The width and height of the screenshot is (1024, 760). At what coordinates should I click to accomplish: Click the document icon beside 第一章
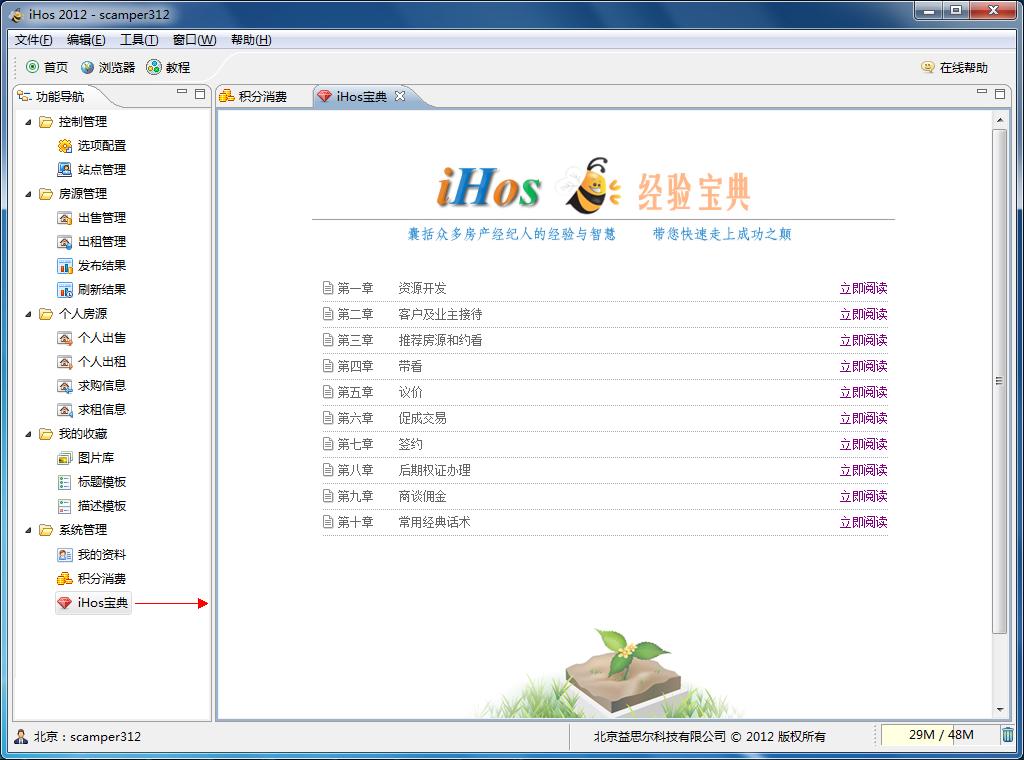tap(328, 288)
